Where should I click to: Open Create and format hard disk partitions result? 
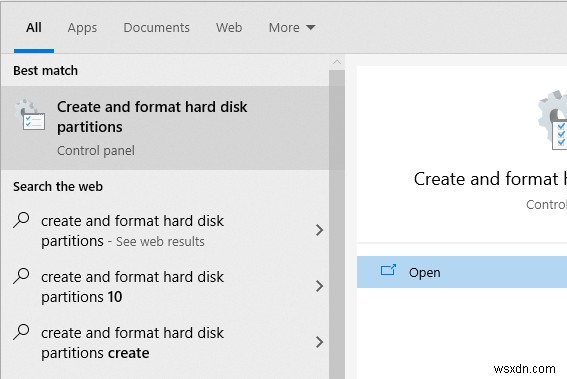click(165, 128)
